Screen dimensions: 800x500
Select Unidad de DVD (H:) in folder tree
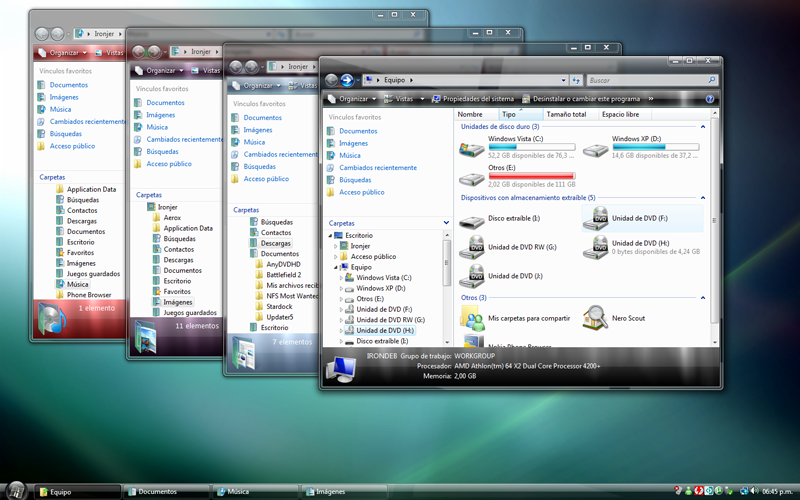pos(385,331)
